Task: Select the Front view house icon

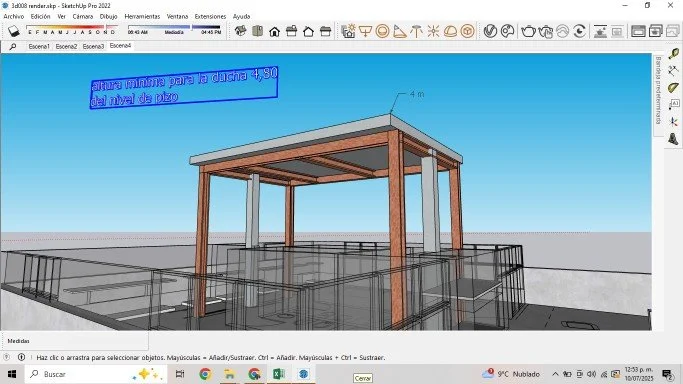Action: point(274,31)
